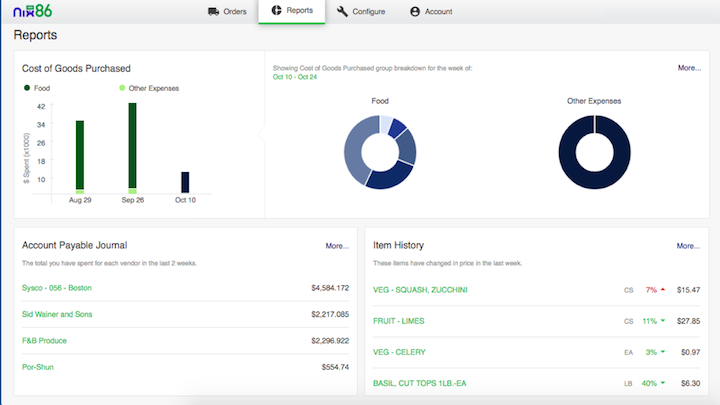Open More for Item History
Viewport: 720px width, 405px height.
(x=688, y=246)
